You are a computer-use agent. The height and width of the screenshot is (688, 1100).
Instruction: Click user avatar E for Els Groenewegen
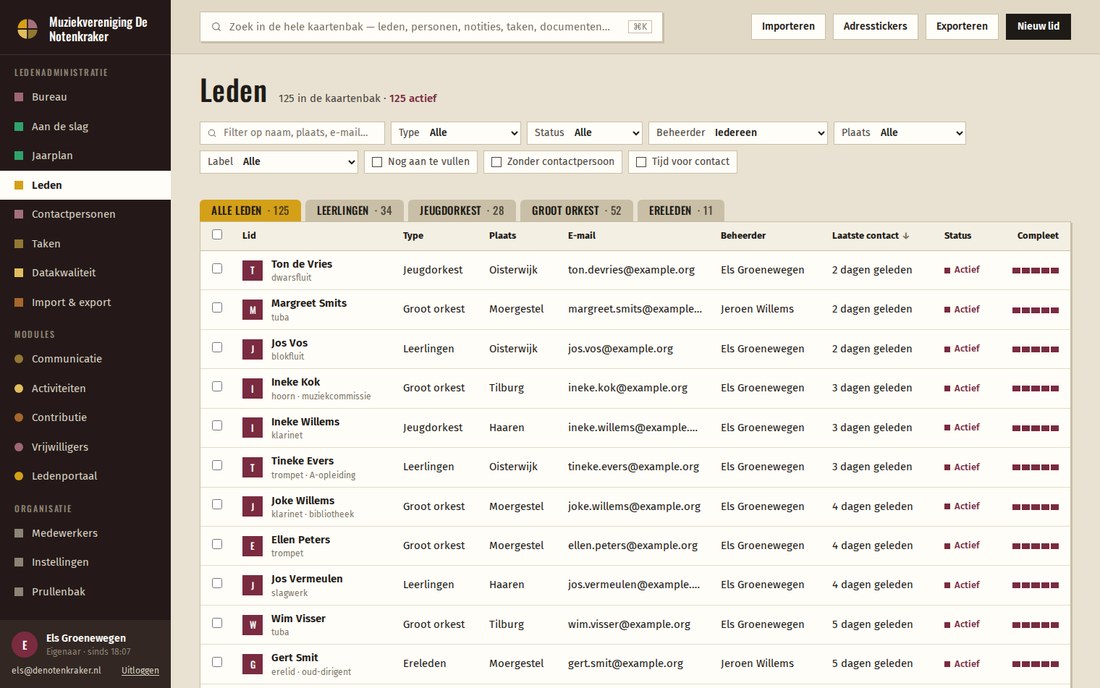(x=25, y=645)
